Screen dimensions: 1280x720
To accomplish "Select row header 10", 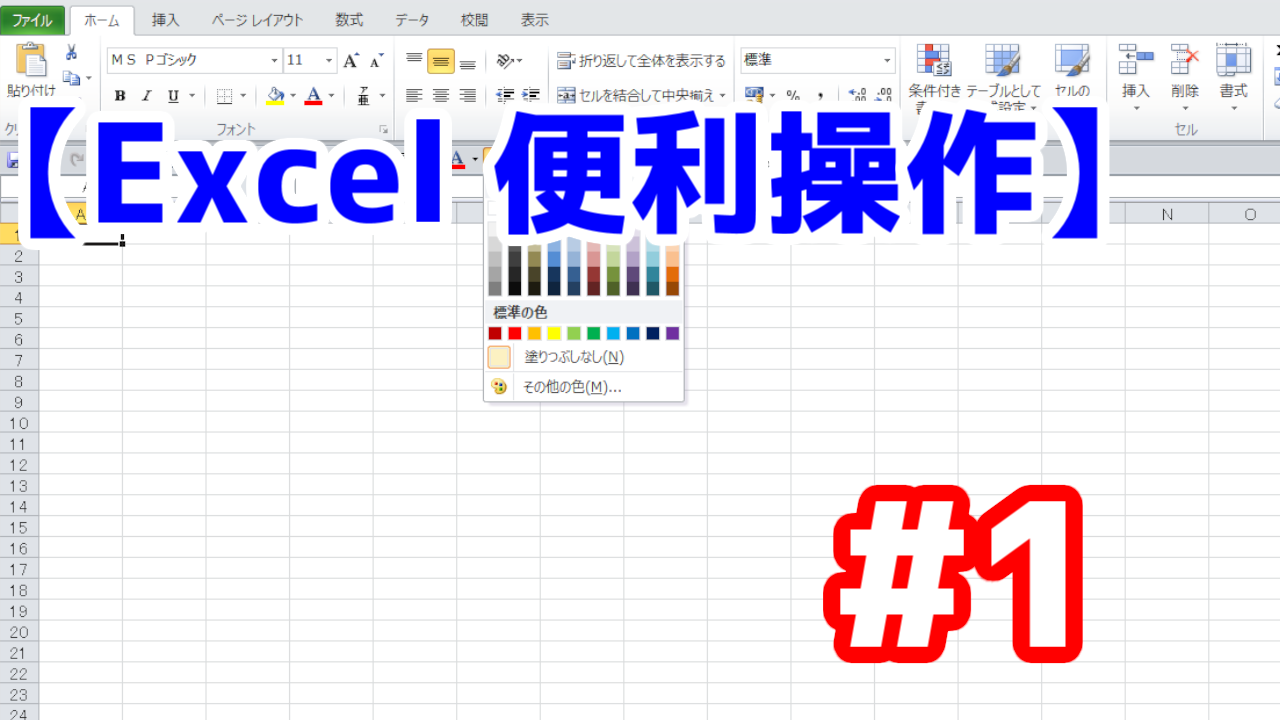I will 19,423.
